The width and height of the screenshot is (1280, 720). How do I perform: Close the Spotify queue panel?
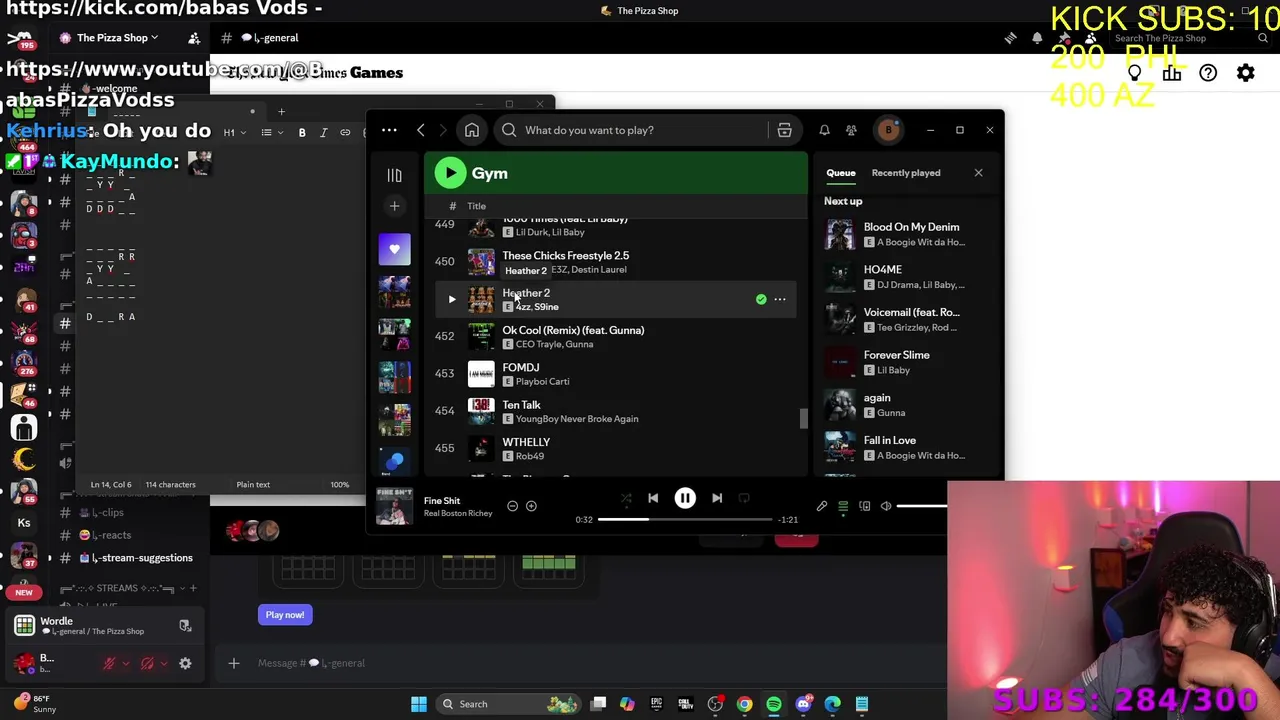(x=978, y=173)
